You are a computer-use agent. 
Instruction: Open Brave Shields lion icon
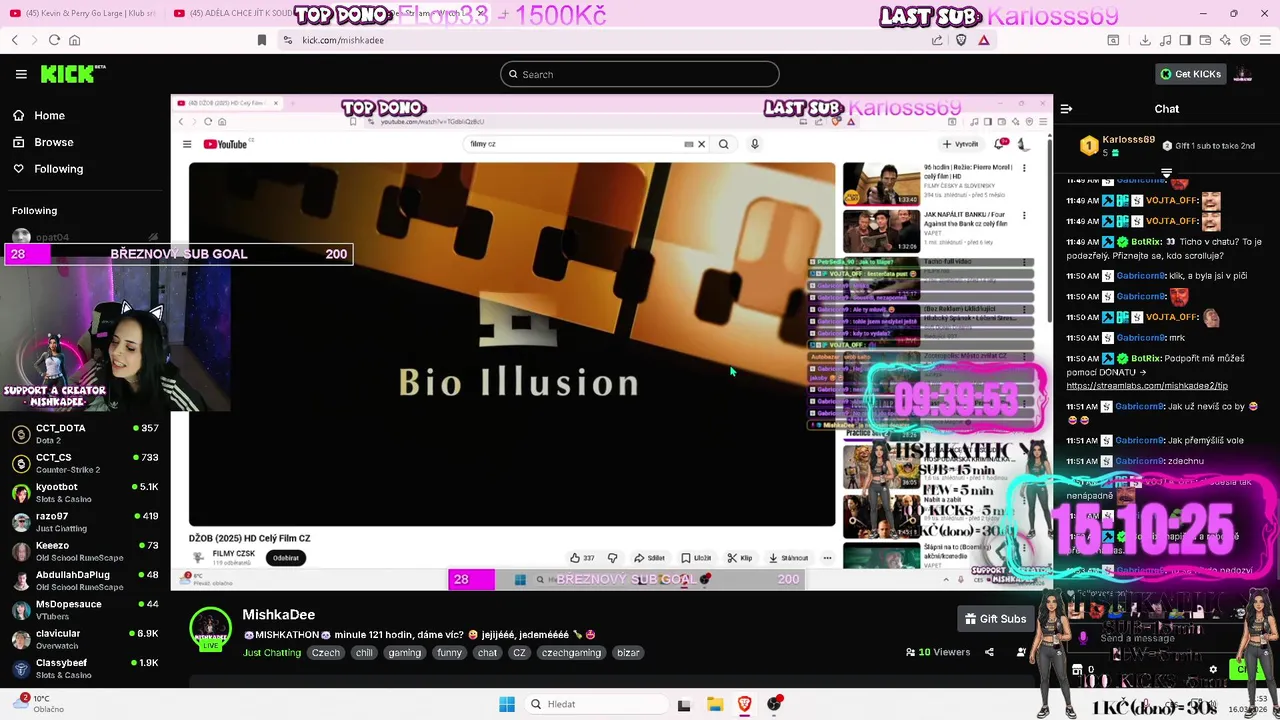961,40
